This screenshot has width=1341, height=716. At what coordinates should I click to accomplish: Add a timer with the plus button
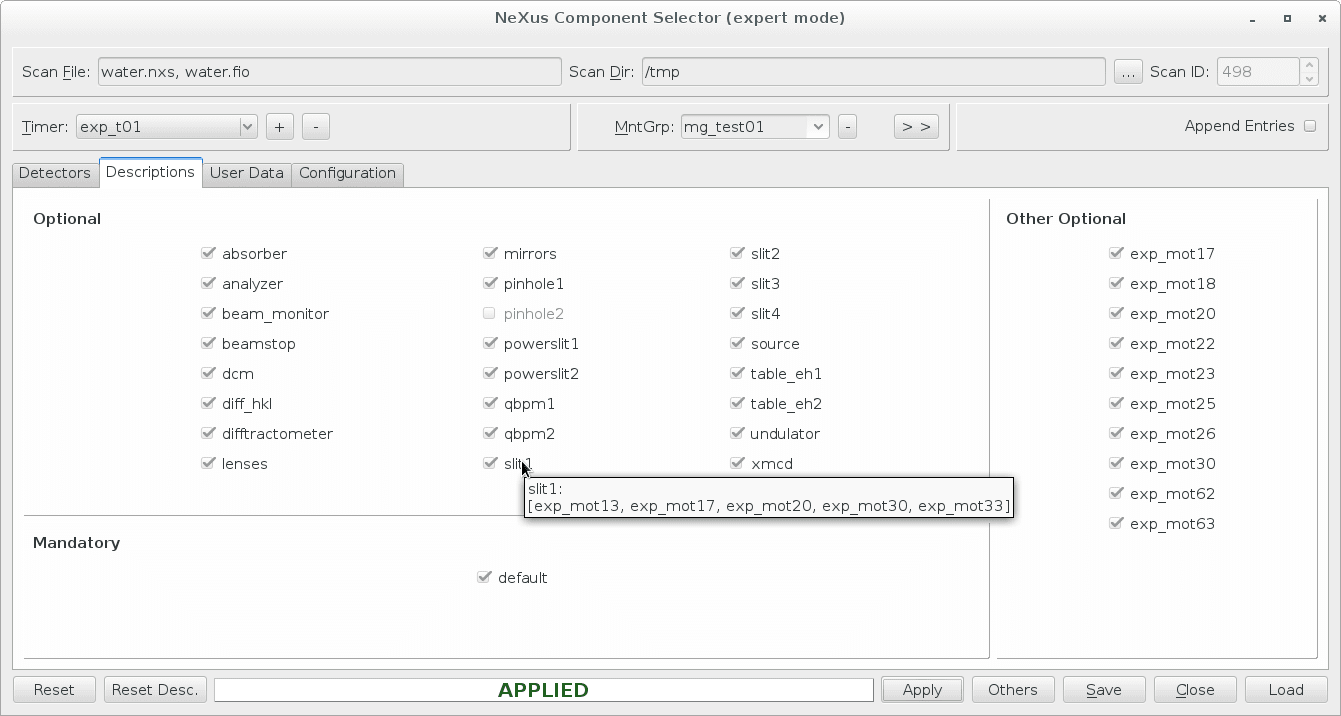[x=279, y=126]
